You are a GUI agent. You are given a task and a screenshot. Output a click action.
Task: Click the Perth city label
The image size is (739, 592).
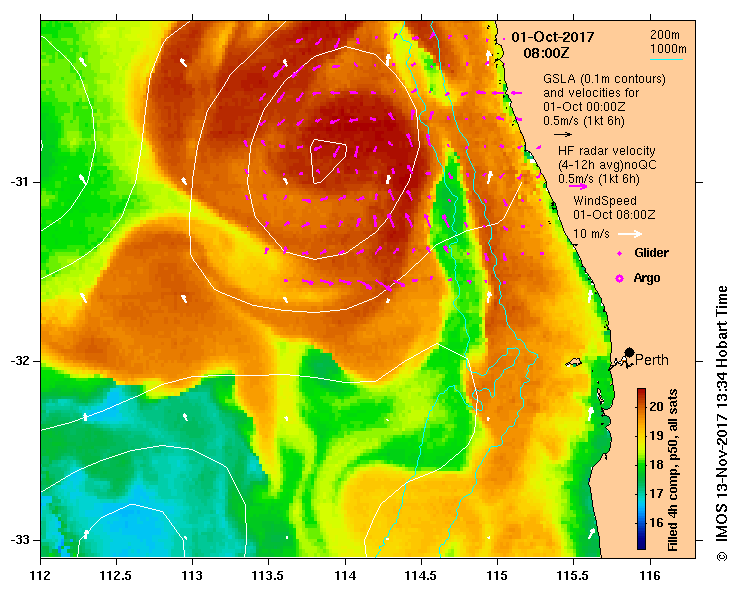coord(652,360)
